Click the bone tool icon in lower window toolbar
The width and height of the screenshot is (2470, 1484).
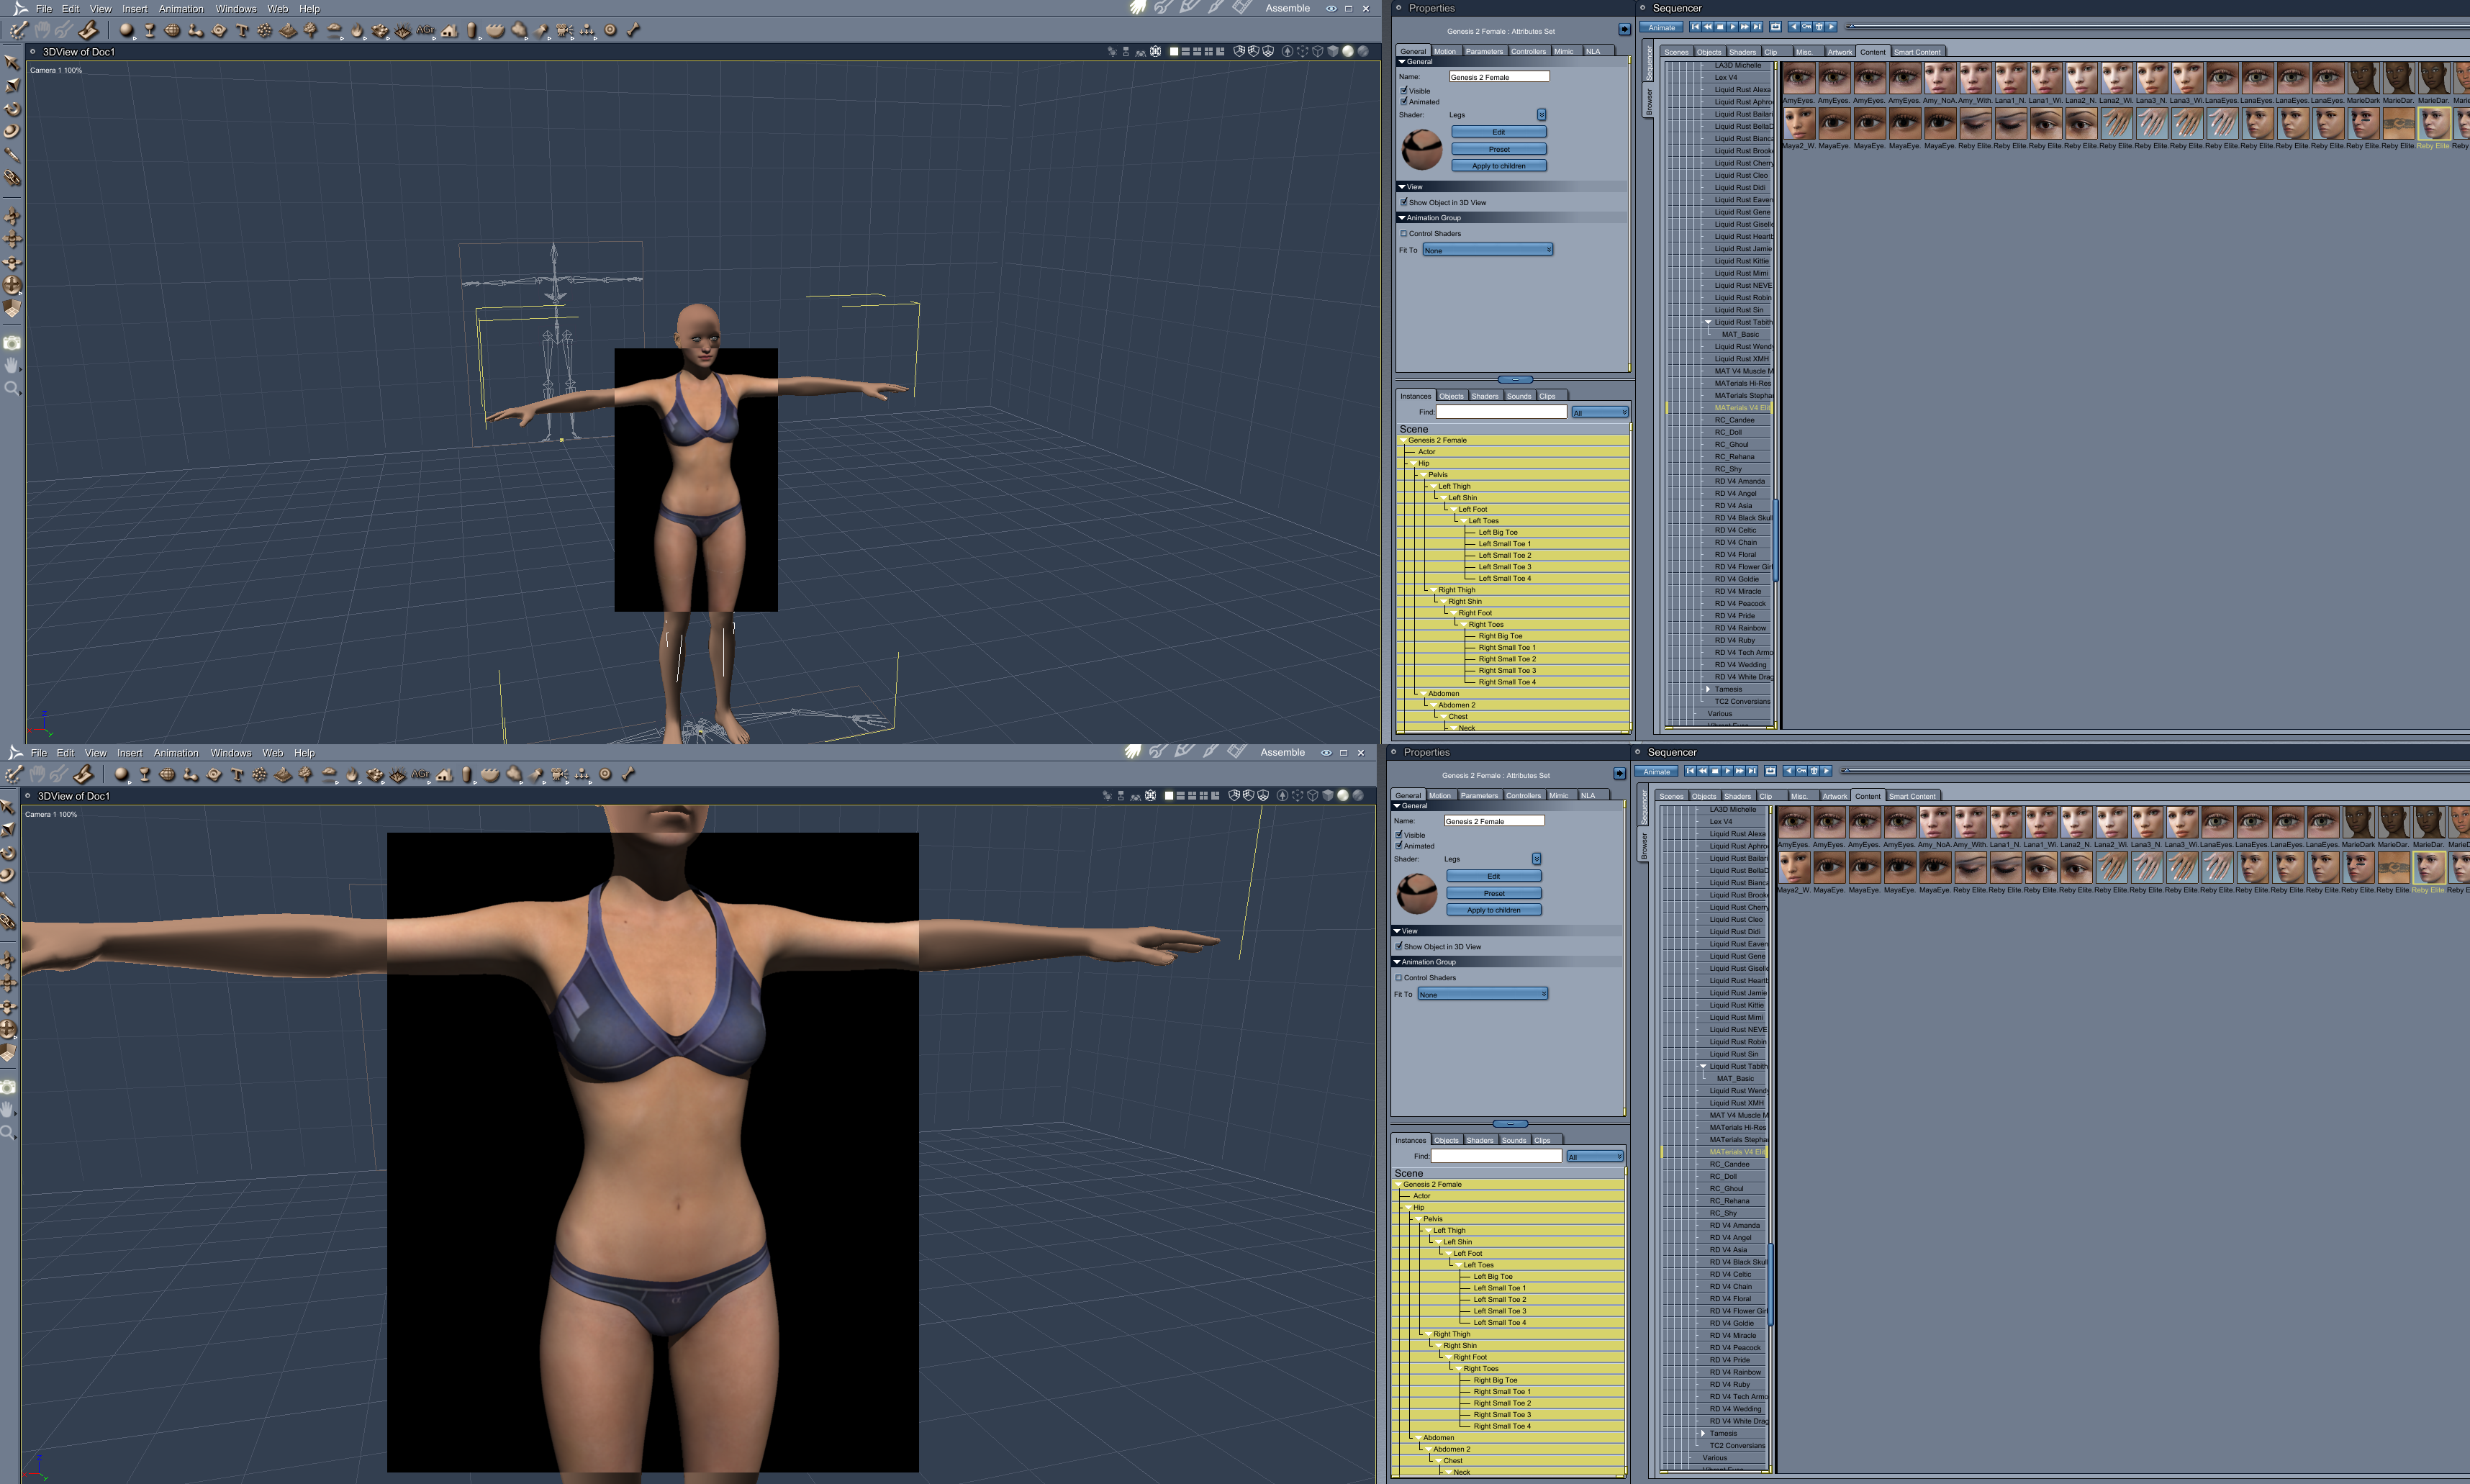(628, 774)
